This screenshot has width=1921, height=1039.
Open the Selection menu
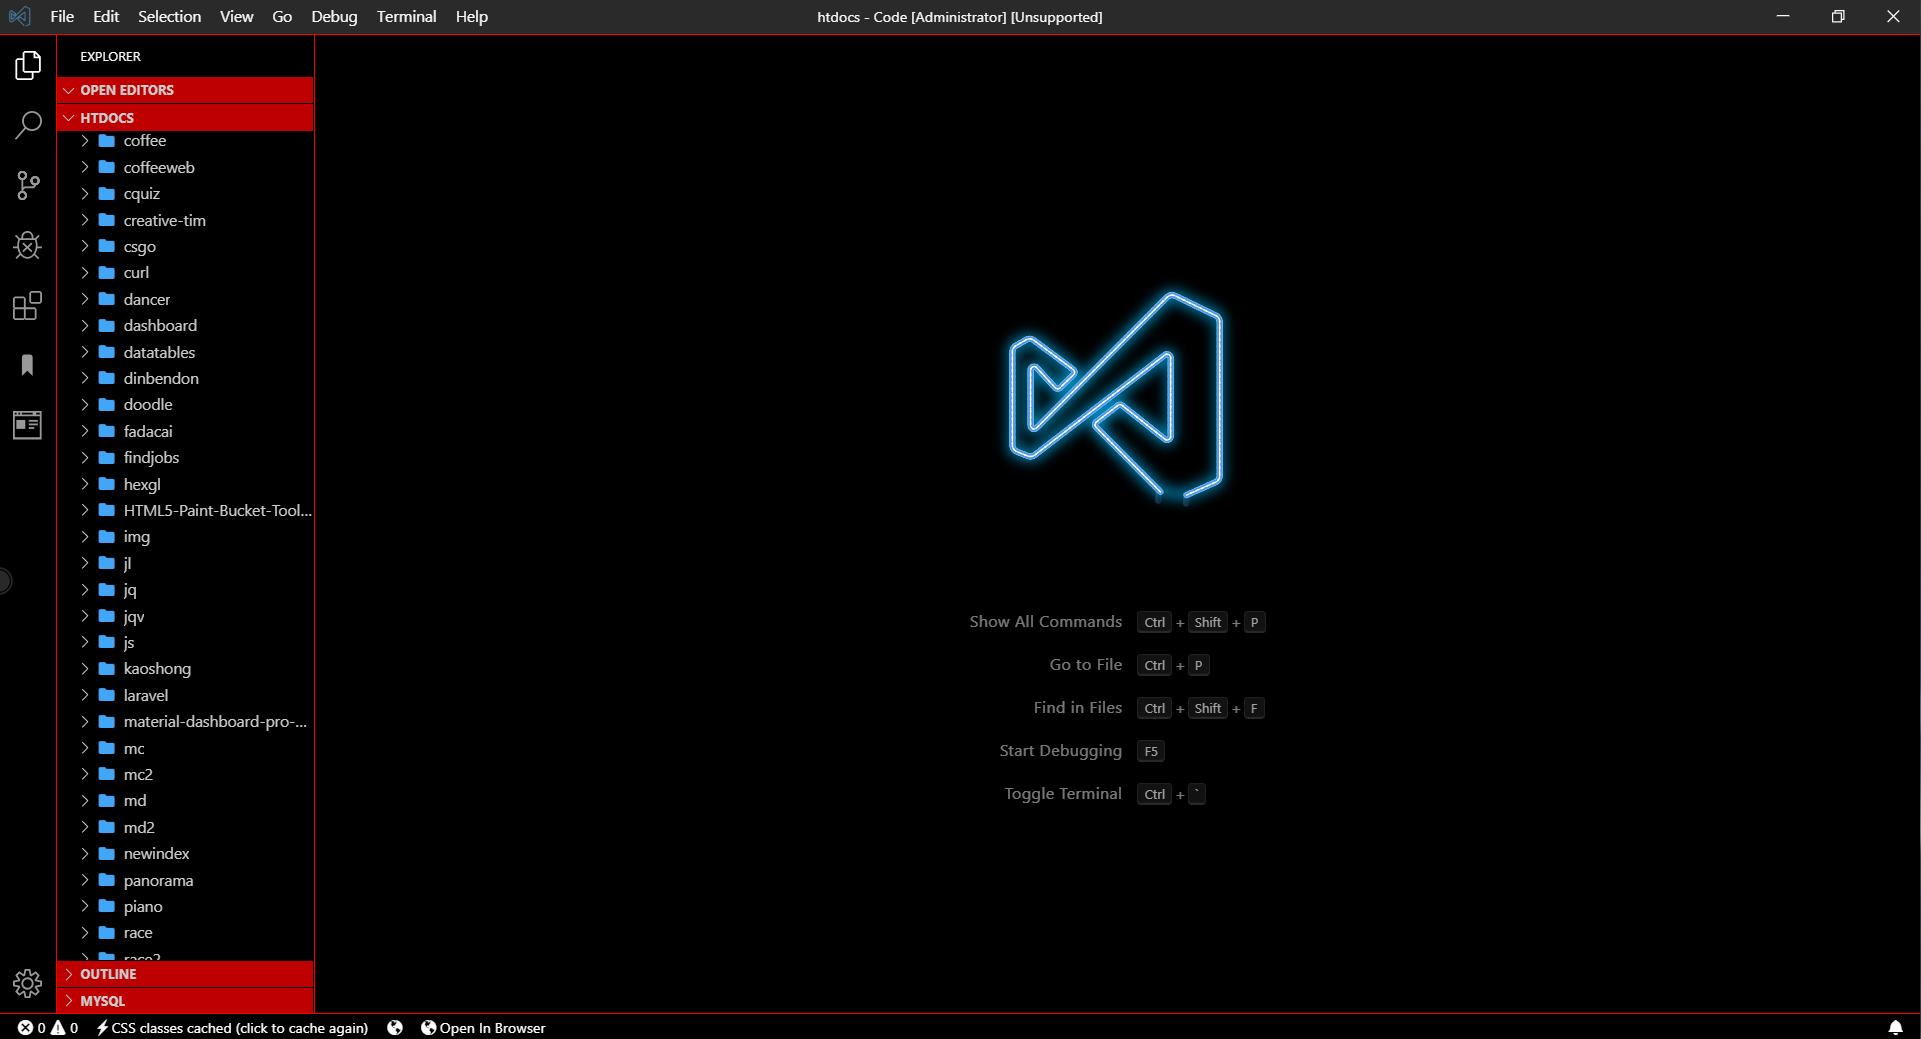(x=169, y=17)
